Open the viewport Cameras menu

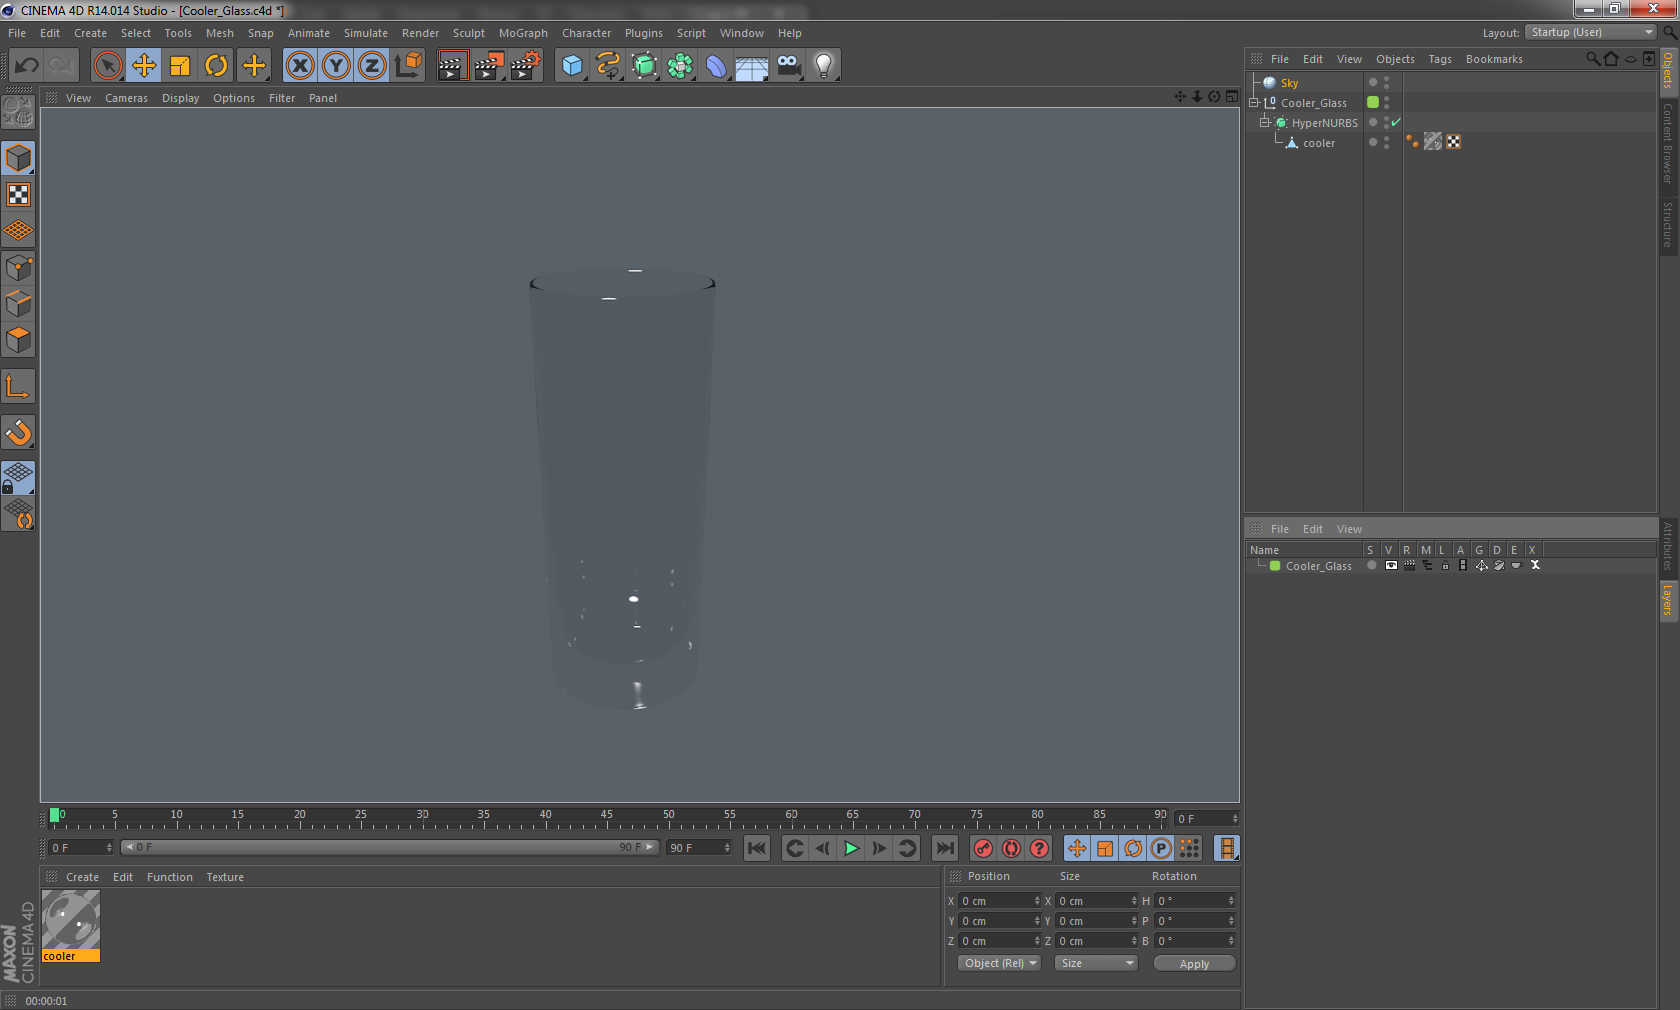click(x=126, y=98)
